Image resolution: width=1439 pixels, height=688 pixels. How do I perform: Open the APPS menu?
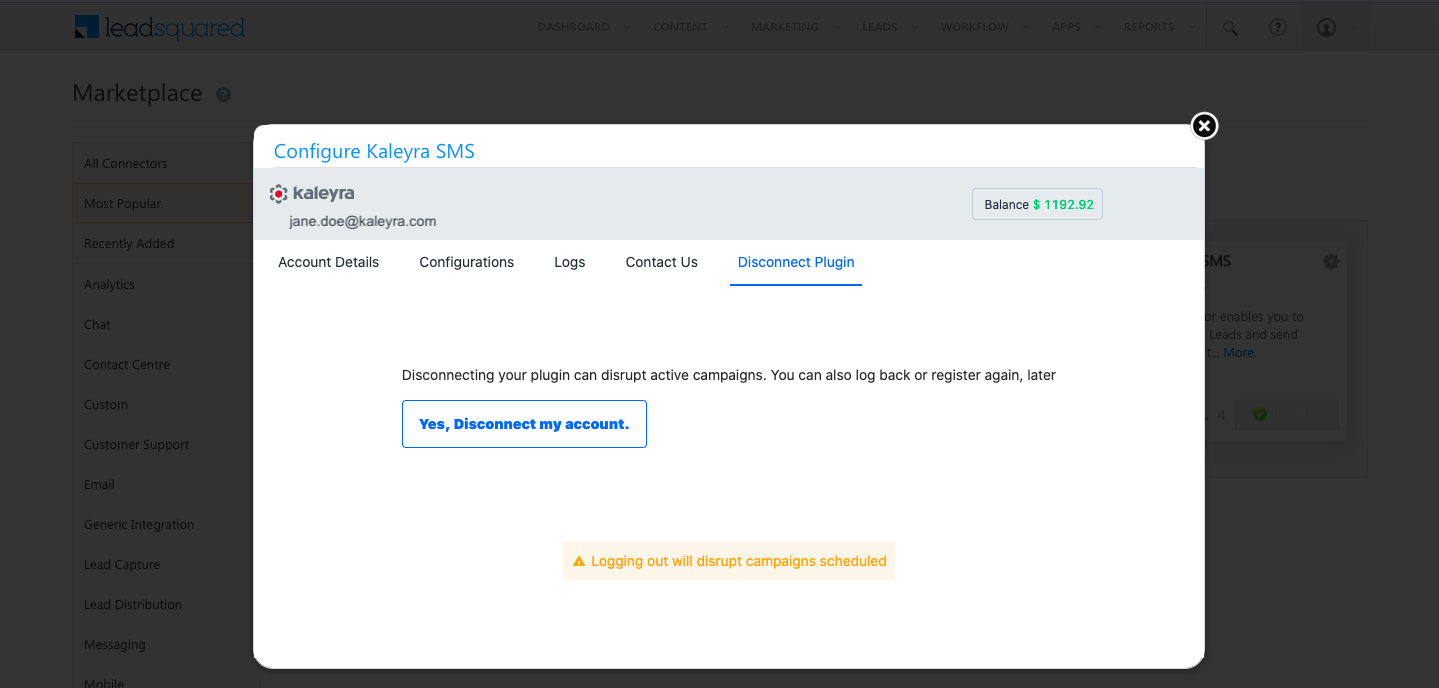pyautogui.click(x=1066, y=27)
